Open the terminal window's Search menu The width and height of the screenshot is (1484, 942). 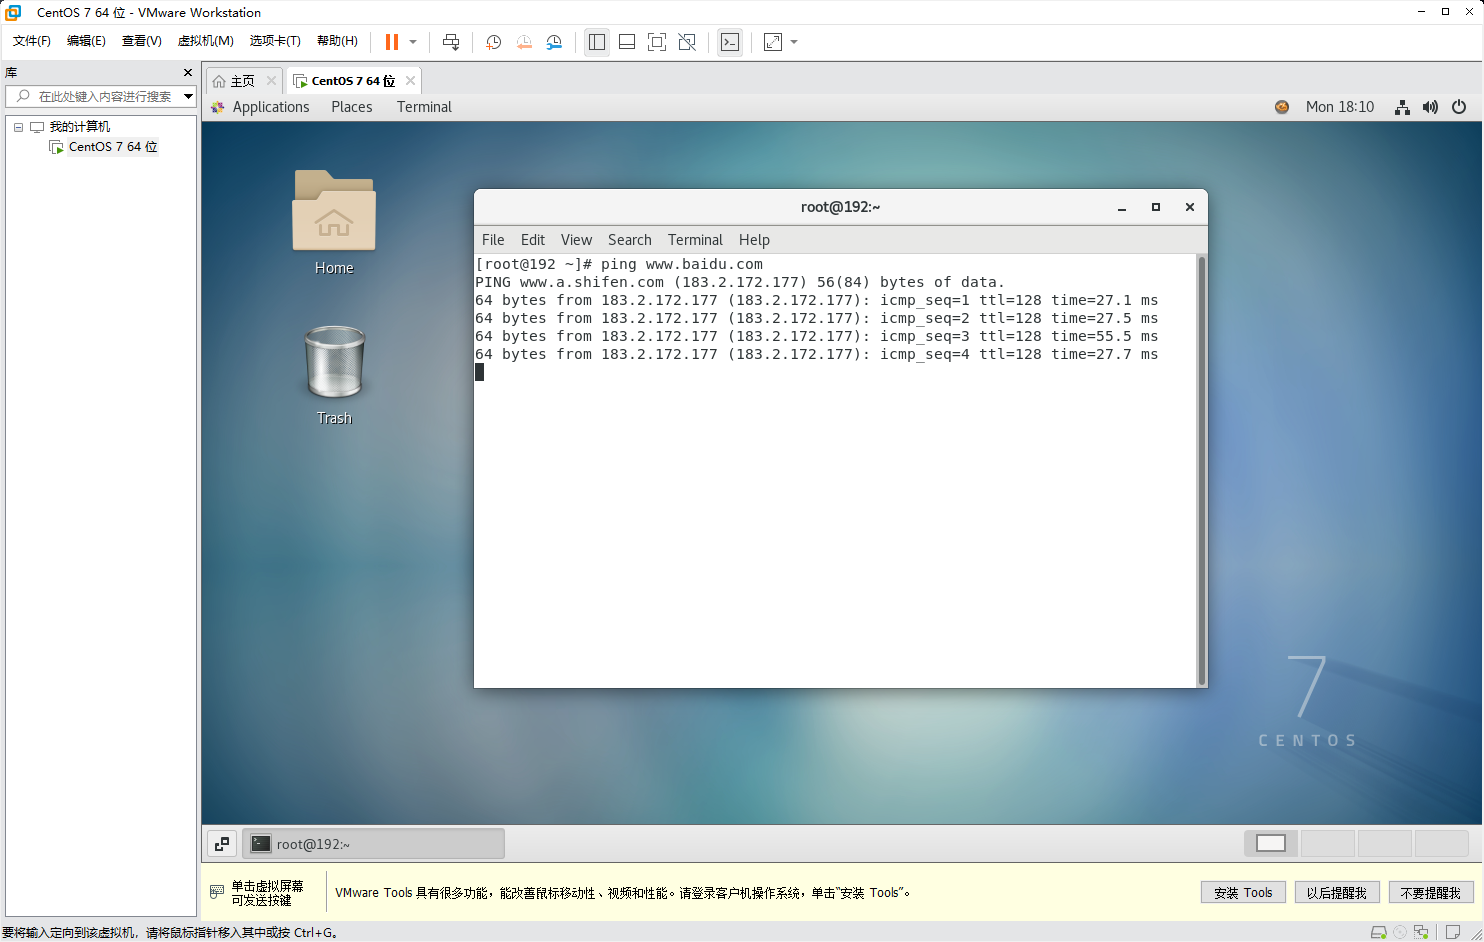tap(630, 240)
